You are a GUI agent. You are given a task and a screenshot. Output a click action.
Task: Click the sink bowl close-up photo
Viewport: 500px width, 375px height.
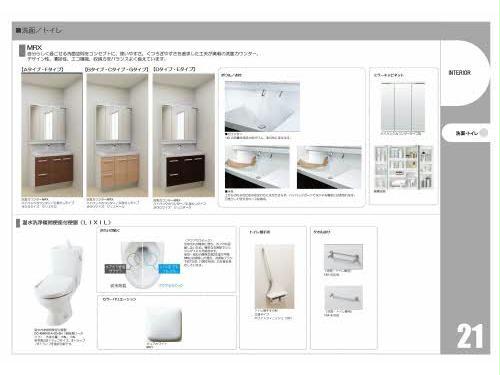point(262,107)
